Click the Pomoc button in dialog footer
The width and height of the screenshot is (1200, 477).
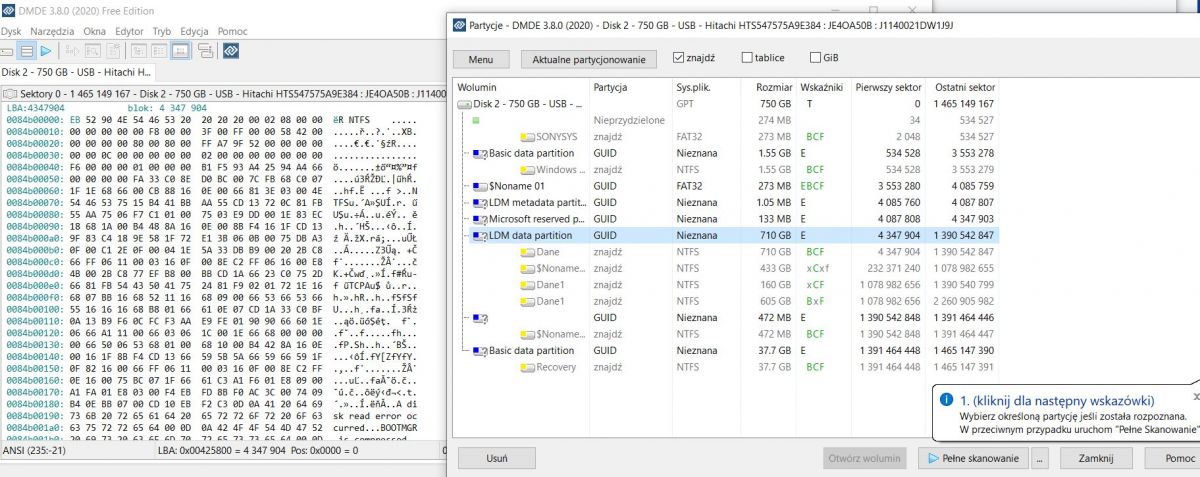(x=1170, y=459)
